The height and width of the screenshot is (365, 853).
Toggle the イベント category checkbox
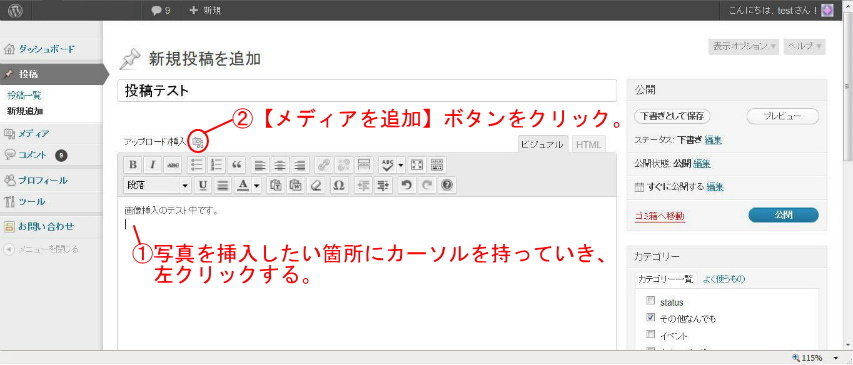650,334
